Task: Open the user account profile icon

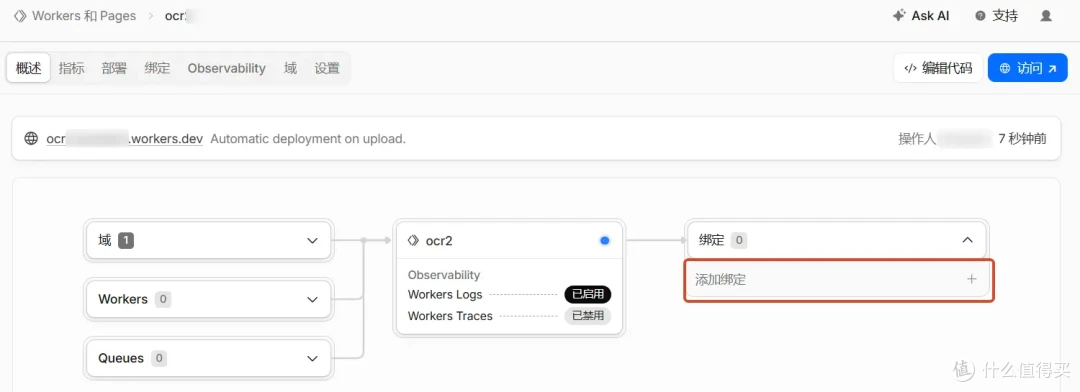Action: [x=1046, y=16]
